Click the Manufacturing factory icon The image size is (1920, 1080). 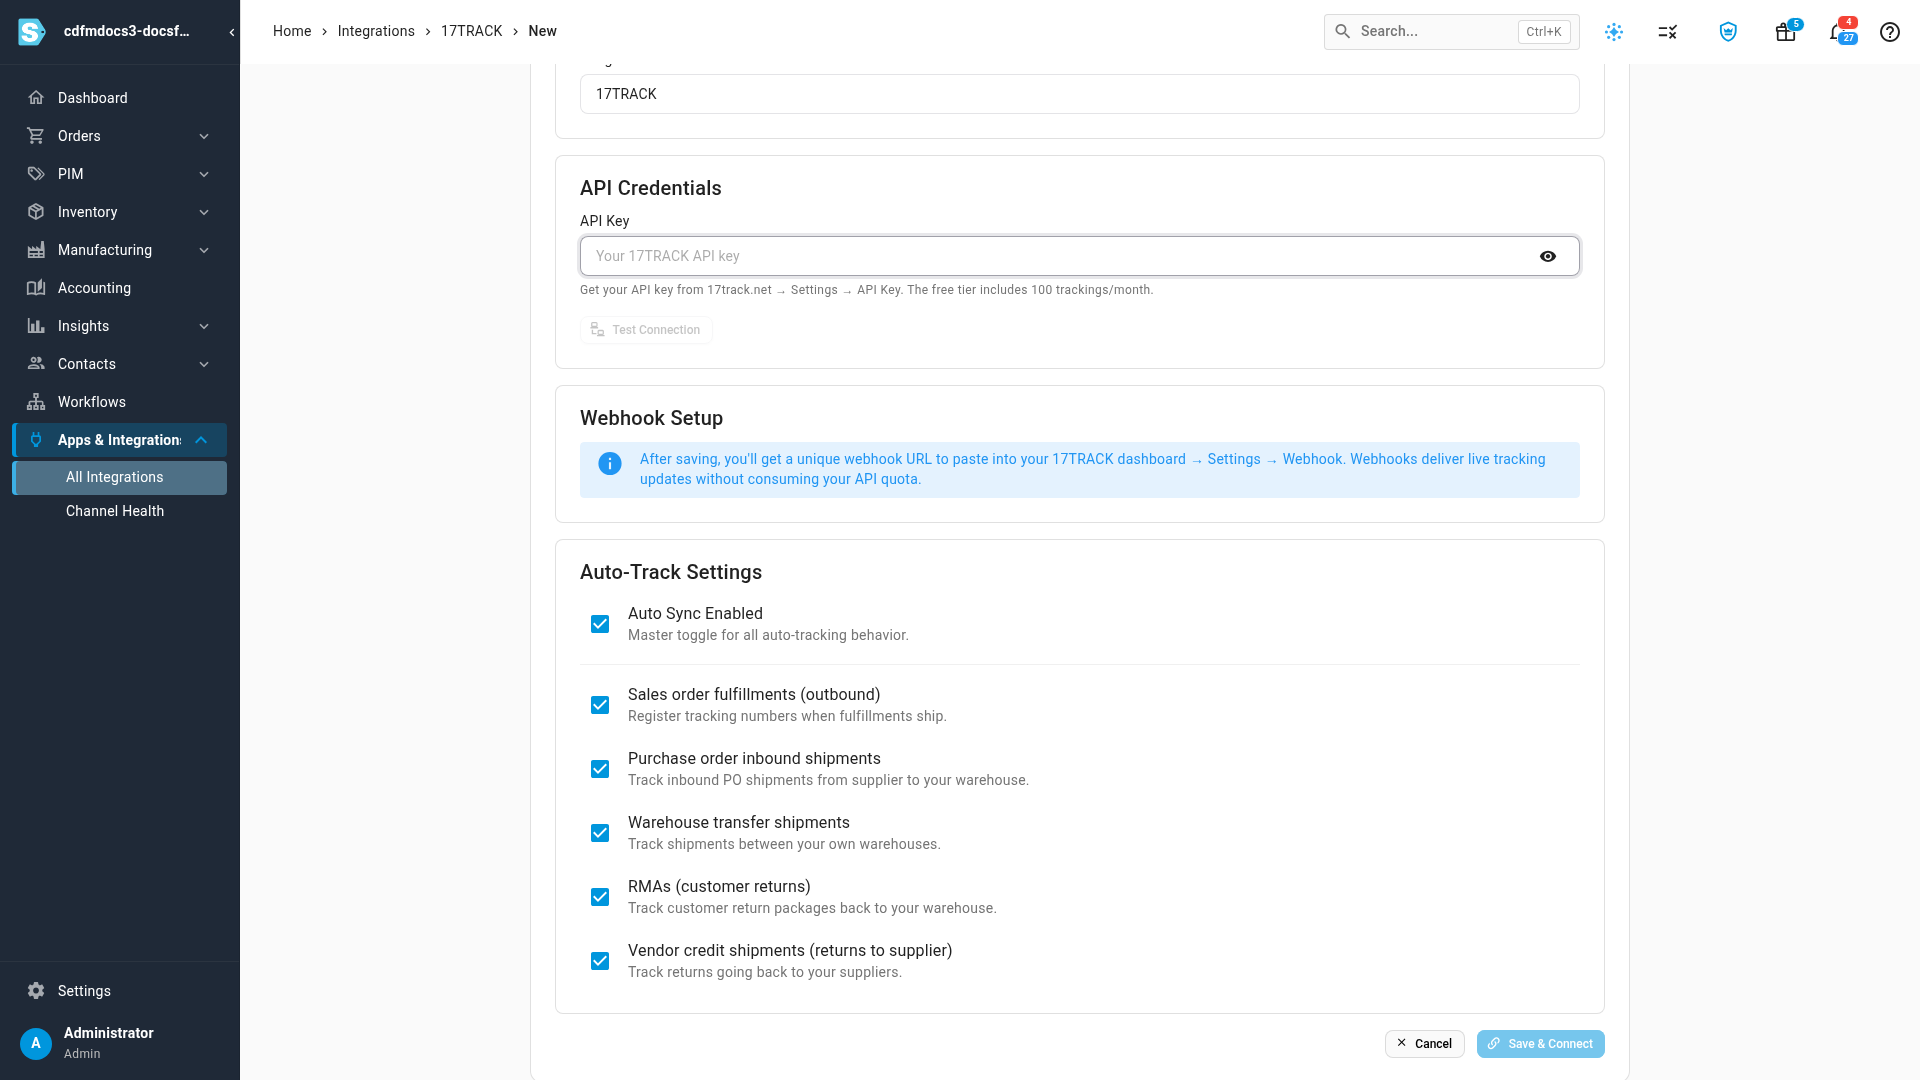click(x=36, y=250)
